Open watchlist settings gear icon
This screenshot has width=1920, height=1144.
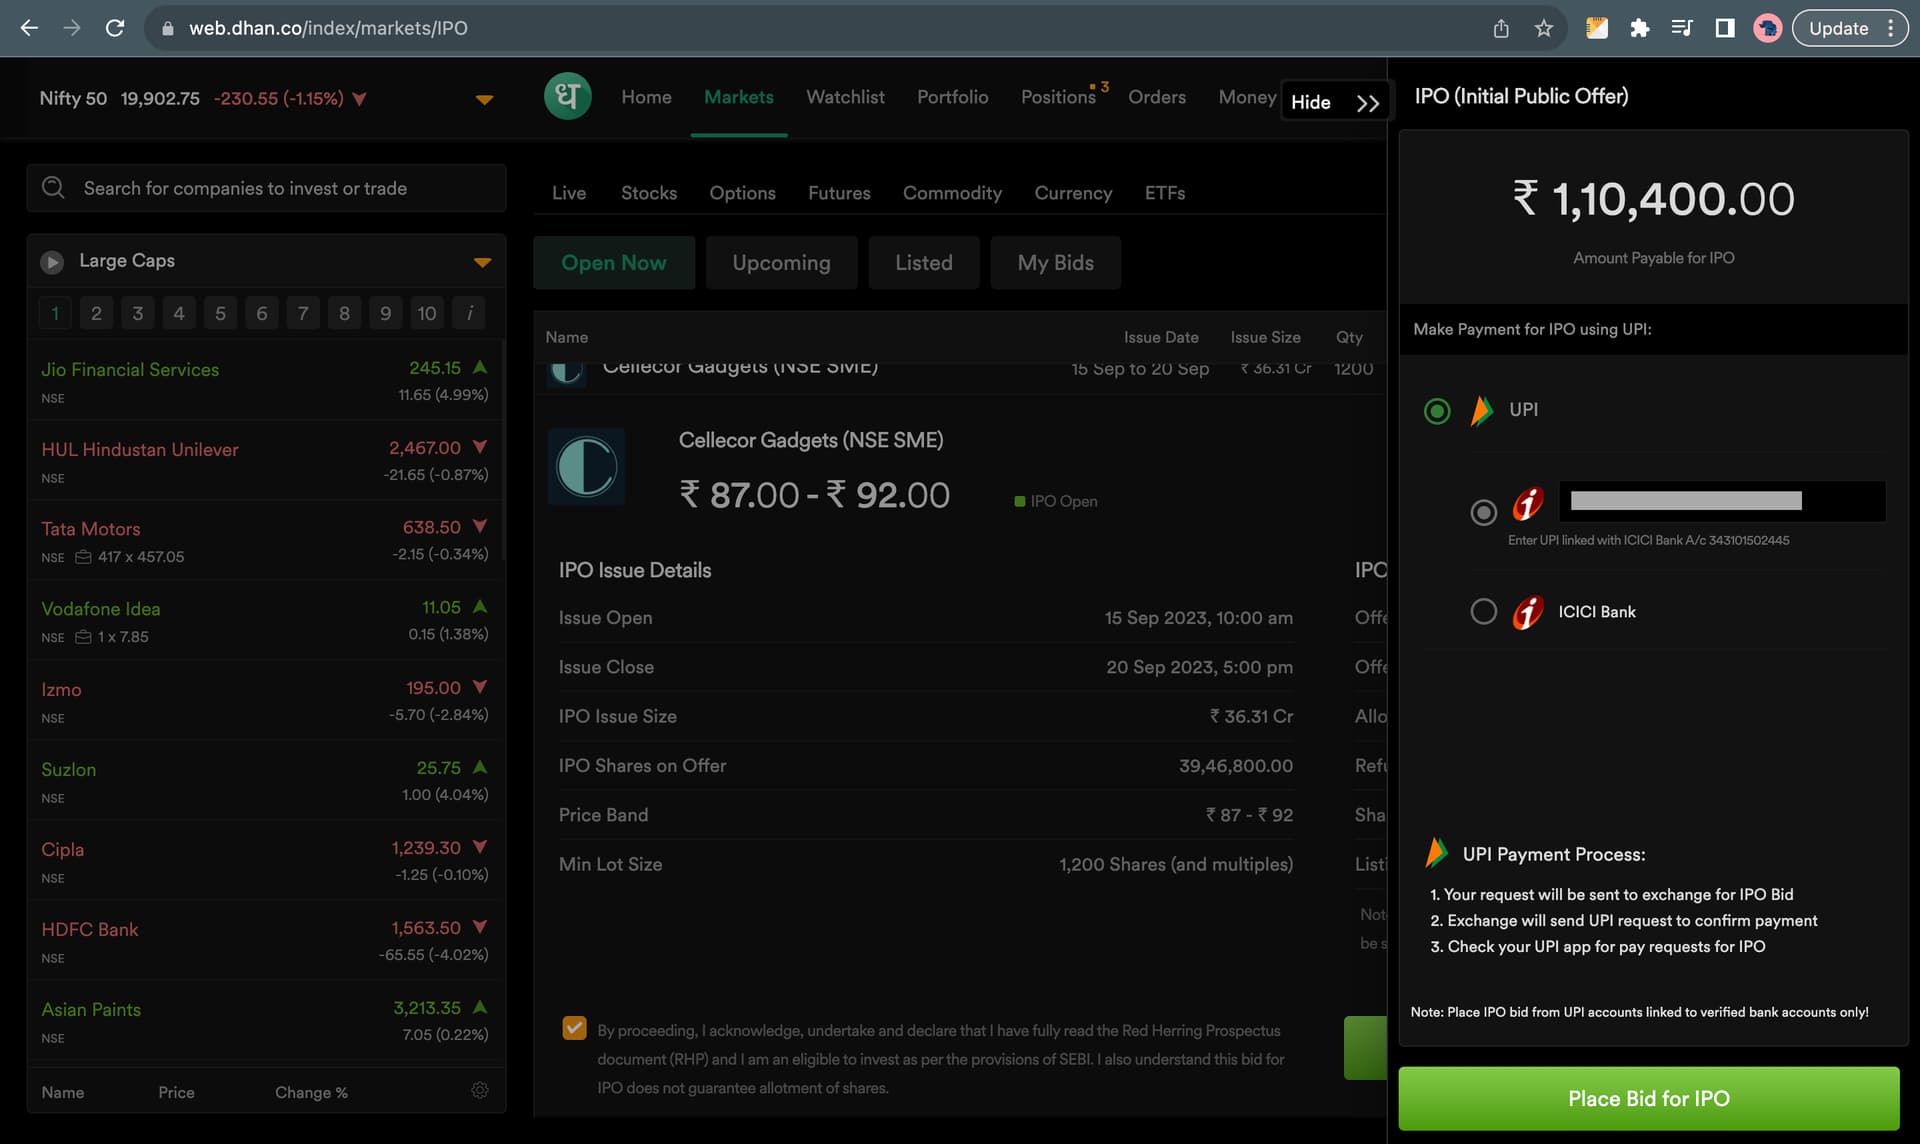coord(480,1091)
